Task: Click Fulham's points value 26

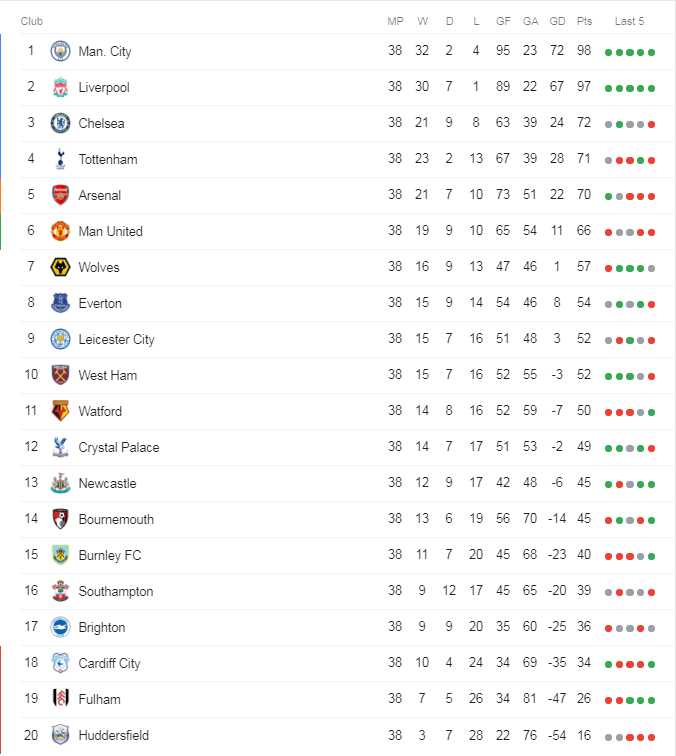Action: [x=584, y=699]
